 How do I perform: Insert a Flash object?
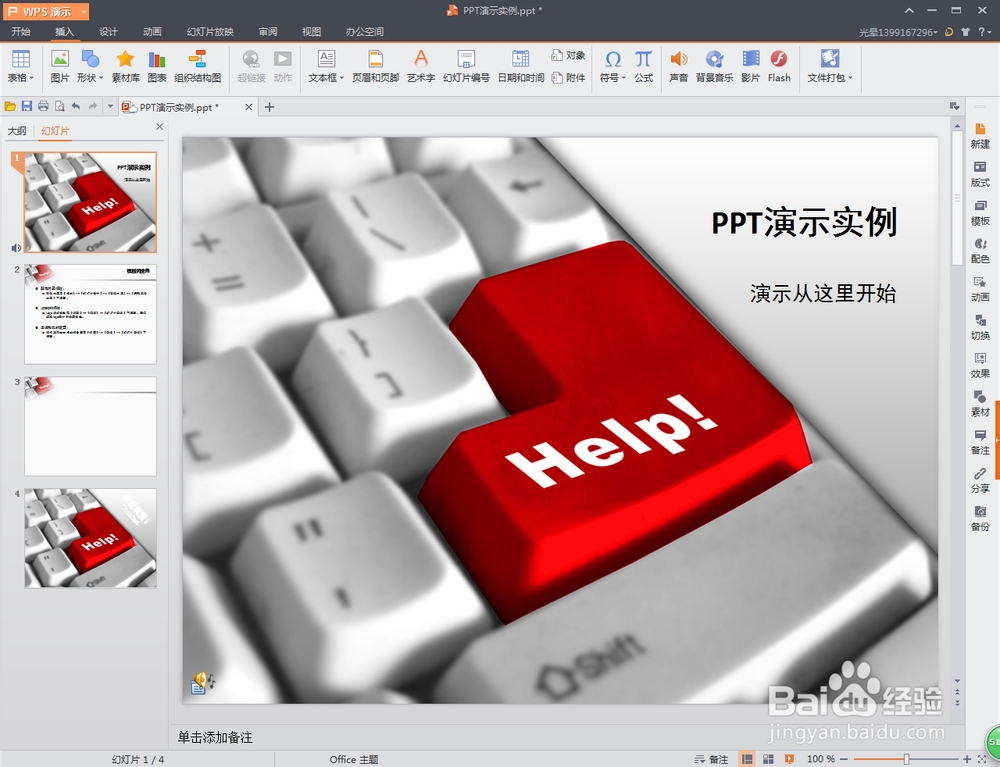tap(779, 66)
